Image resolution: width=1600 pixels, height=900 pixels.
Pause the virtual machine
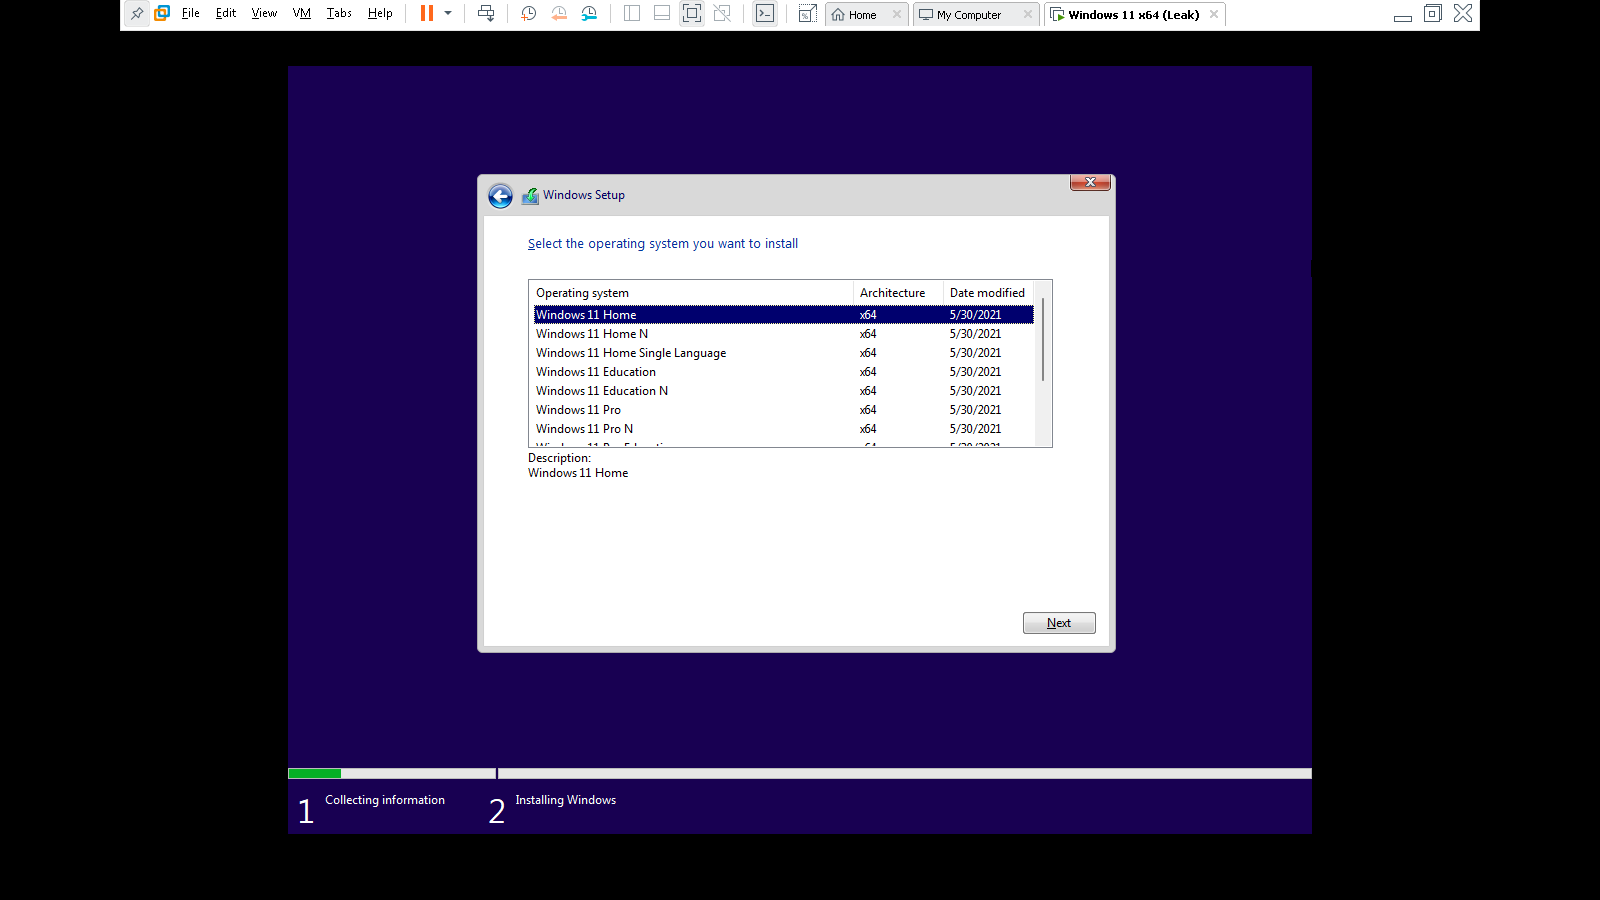click(427, 14)
